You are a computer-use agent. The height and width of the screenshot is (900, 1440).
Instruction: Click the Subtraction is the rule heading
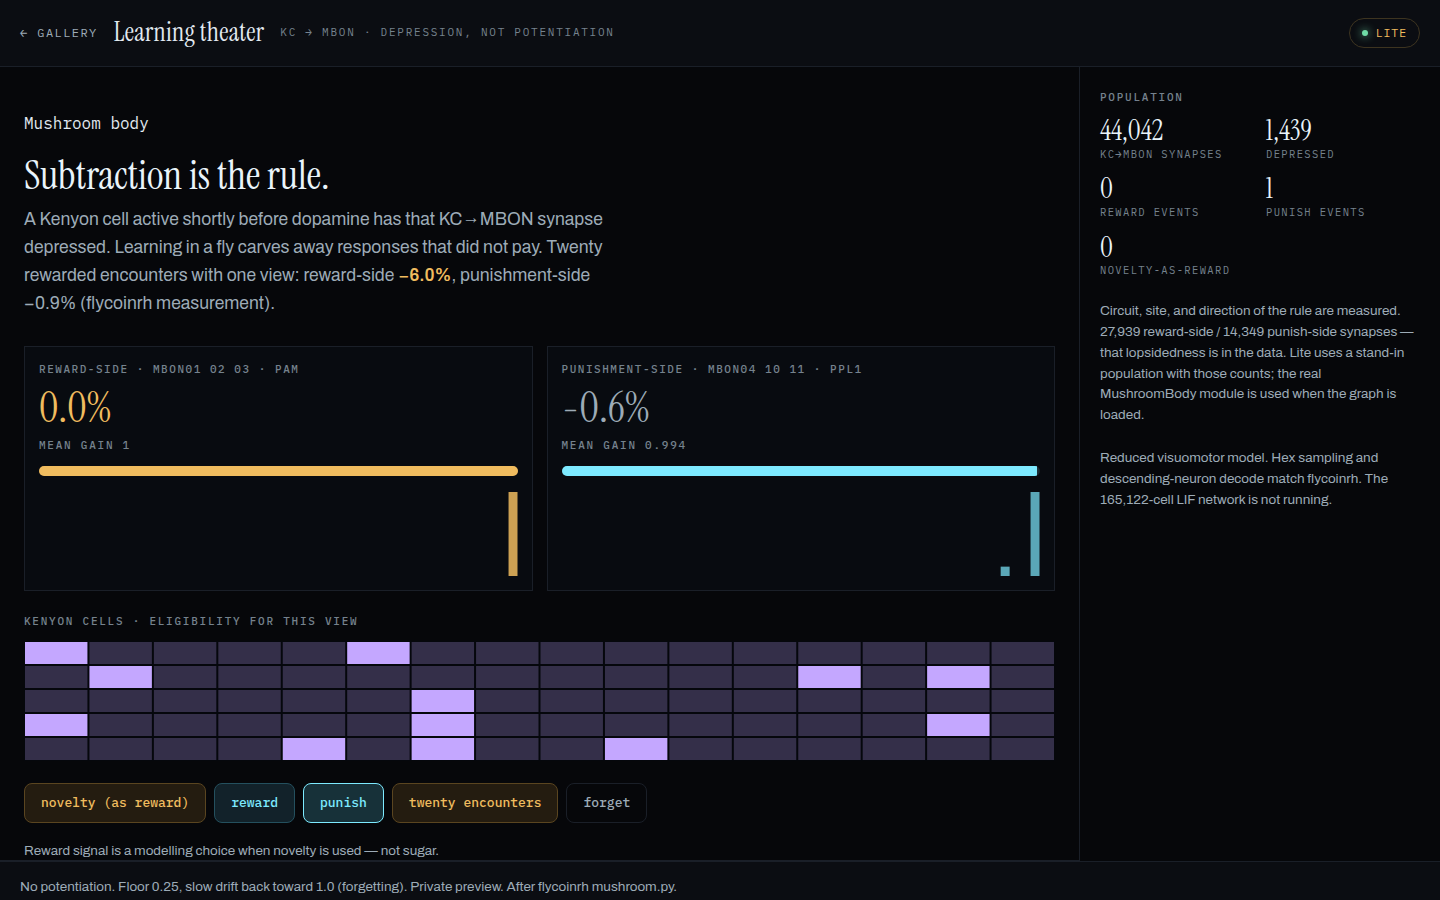click(x=176, y=175)
